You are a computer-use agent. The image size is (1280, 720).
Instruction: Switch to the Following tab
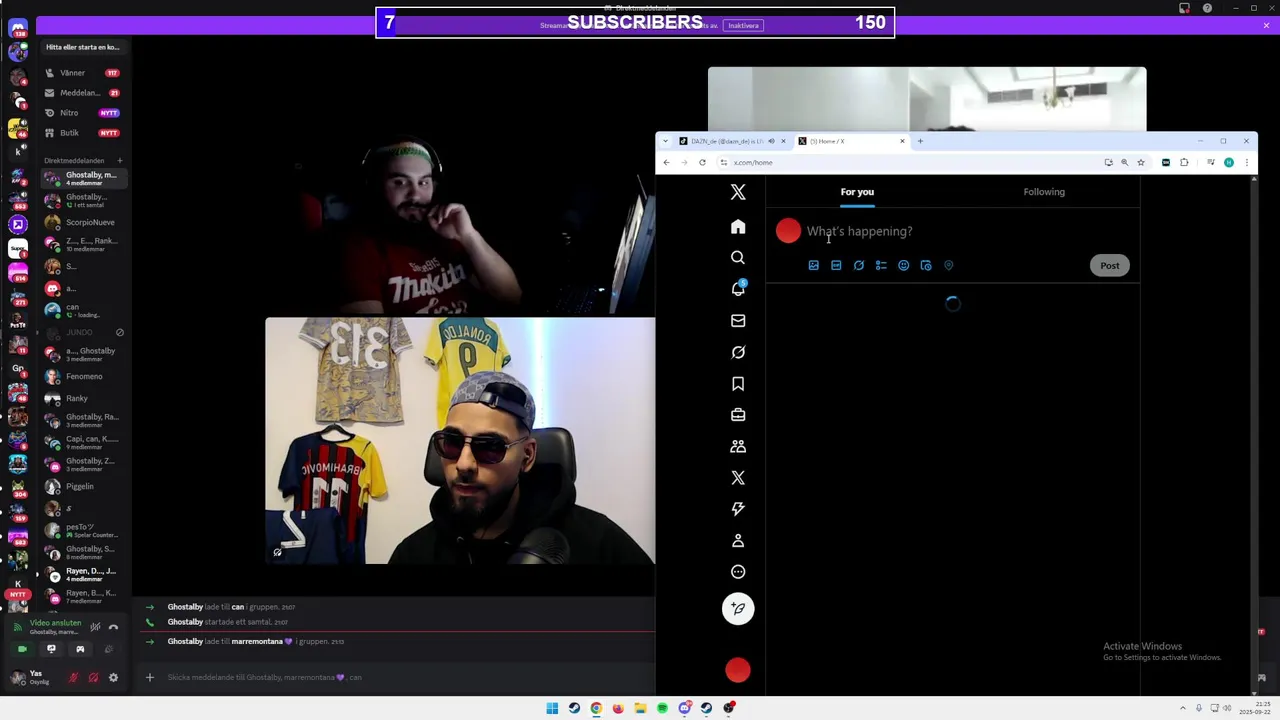click(1044, 192)
